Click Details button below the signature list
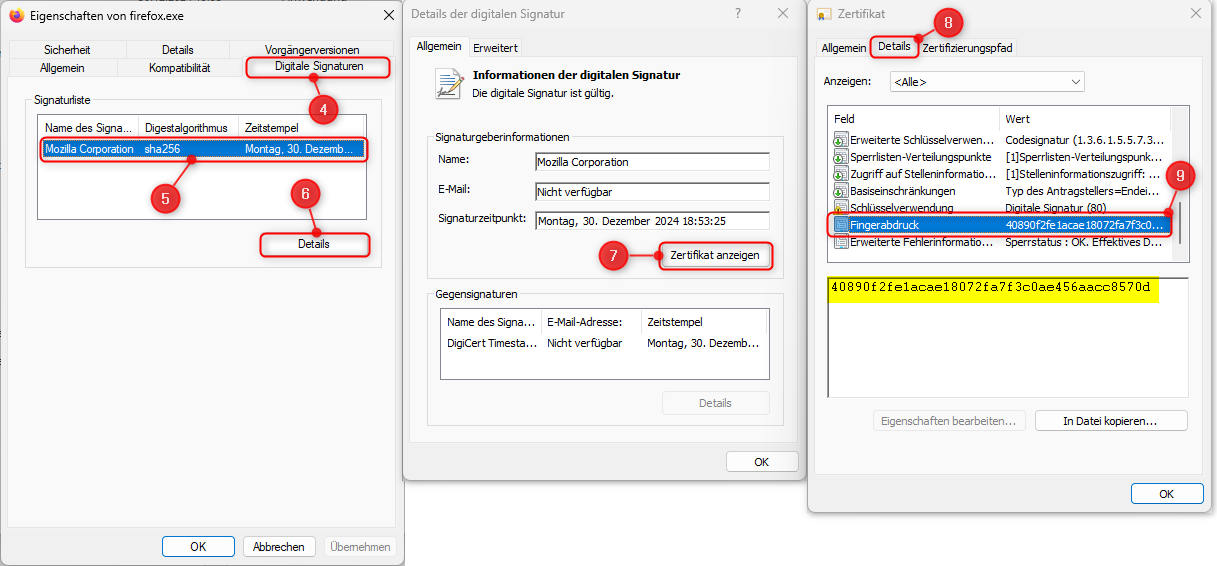 pos(314,244)
